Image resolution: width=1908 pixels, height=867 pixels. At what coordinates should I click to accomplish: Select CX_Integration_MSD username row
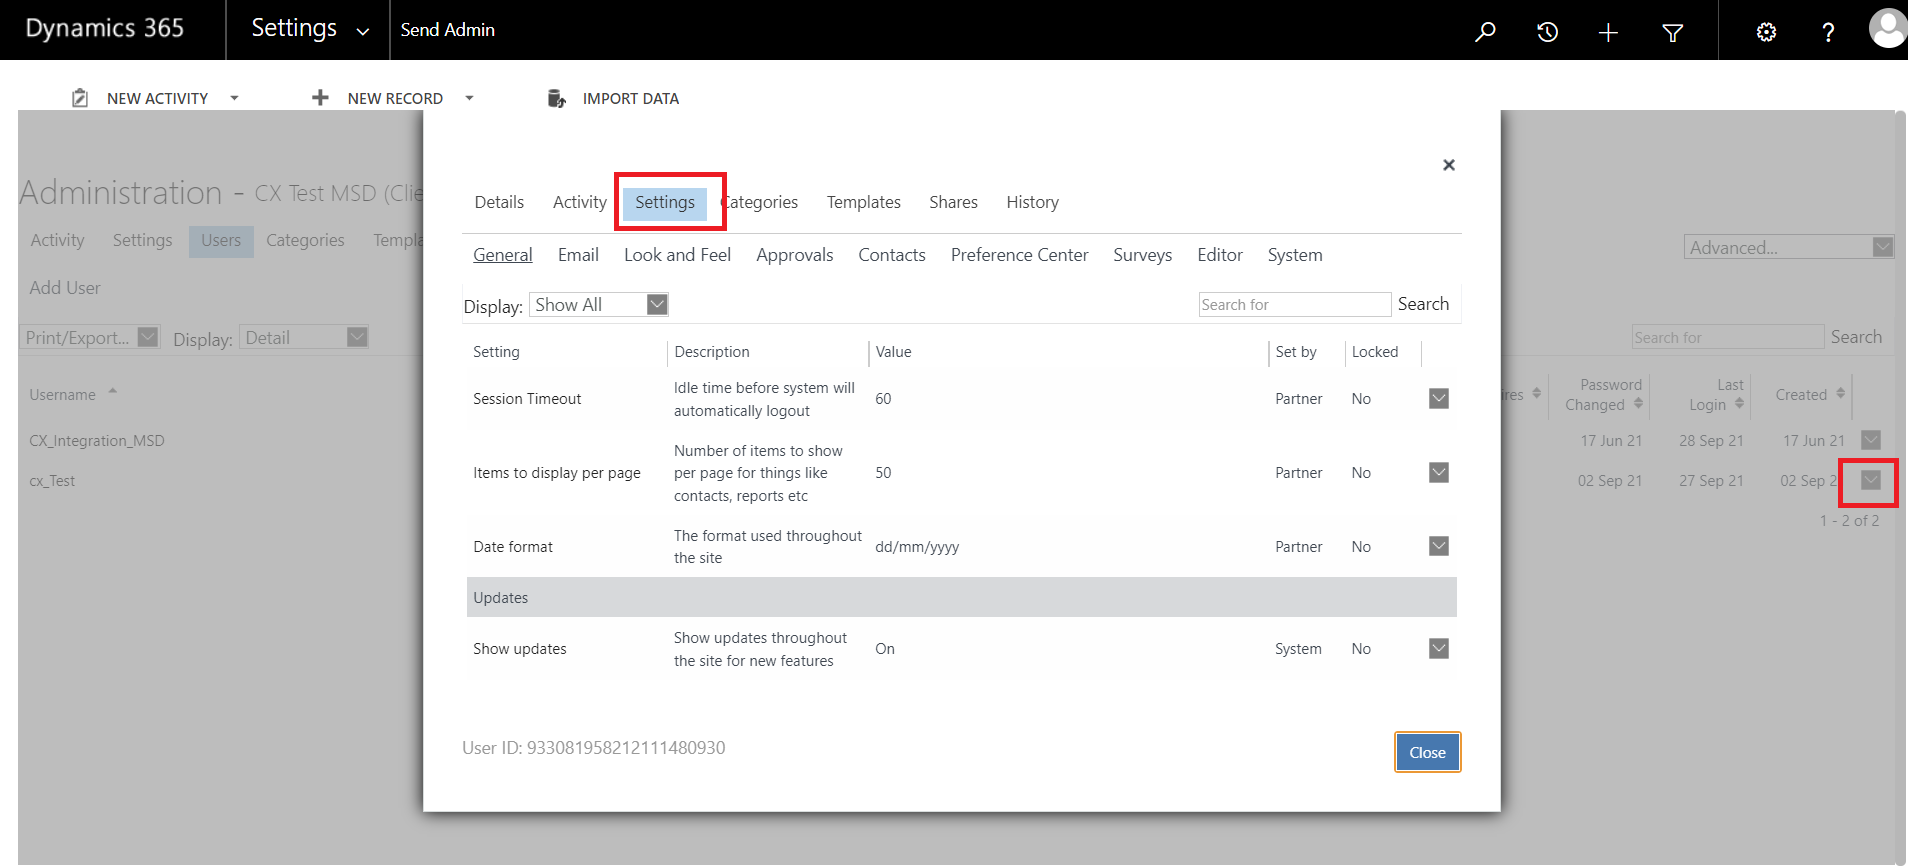pos(97,441)
